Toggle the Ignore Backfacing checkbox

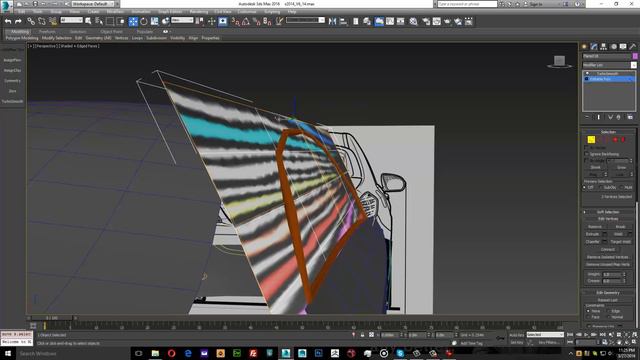(587, 154)
